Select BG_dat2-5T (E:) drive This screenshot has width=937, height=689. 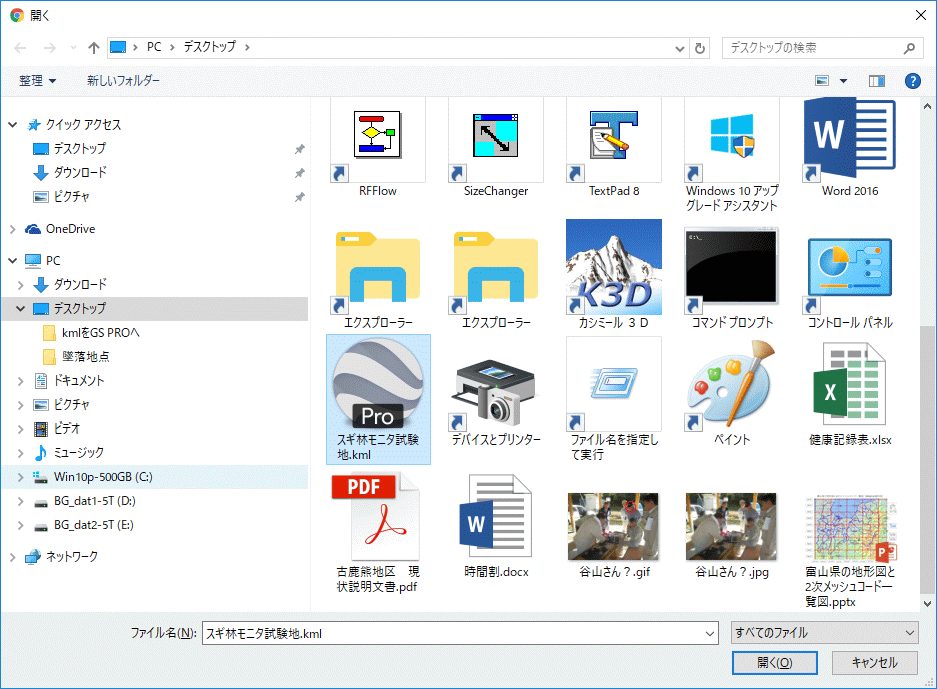pos(93,525)
